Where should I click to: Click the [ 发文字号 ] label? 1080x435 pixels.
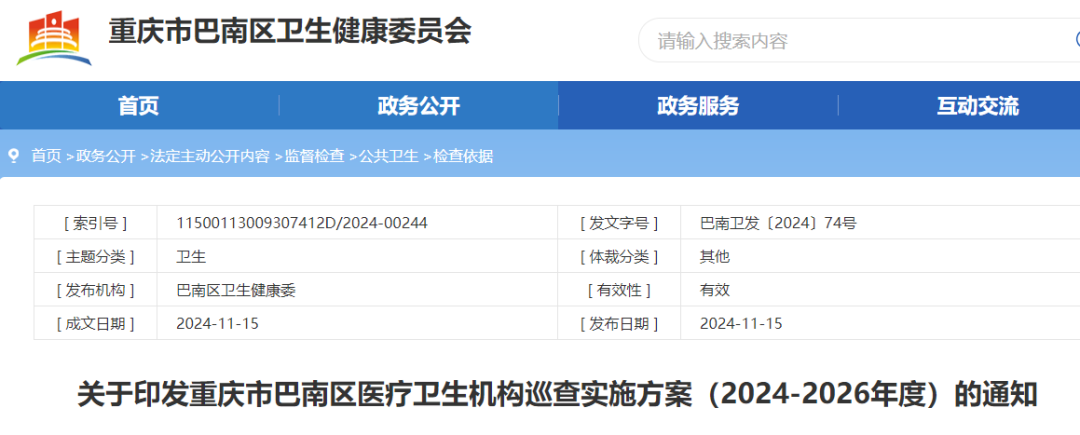tap(619, 223)
